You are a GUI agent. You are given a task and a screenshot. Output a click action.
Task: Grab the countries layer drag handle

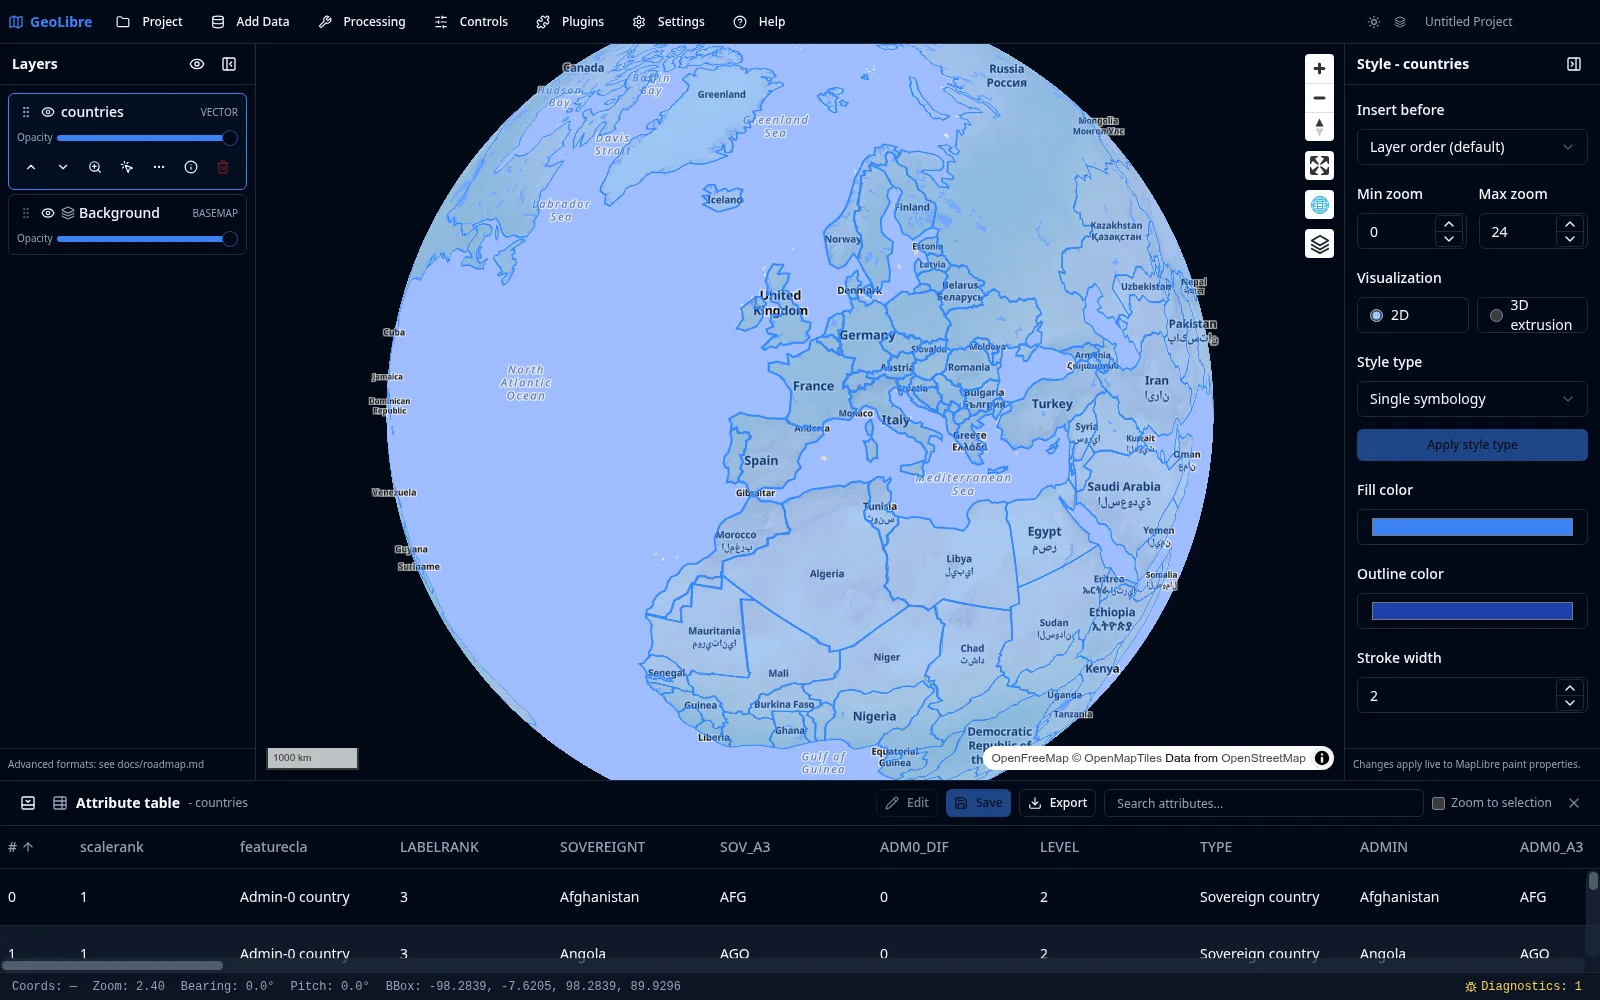[x=26, y=112]
